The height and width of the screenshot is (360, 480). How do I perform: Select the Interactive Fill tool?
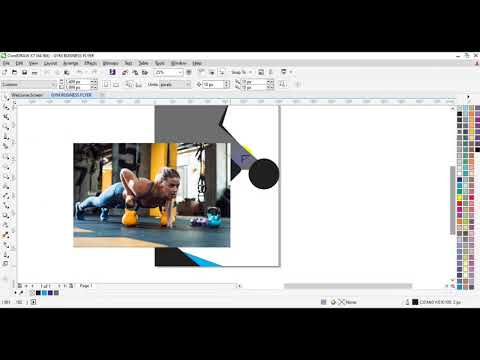(x=6, y=245)
